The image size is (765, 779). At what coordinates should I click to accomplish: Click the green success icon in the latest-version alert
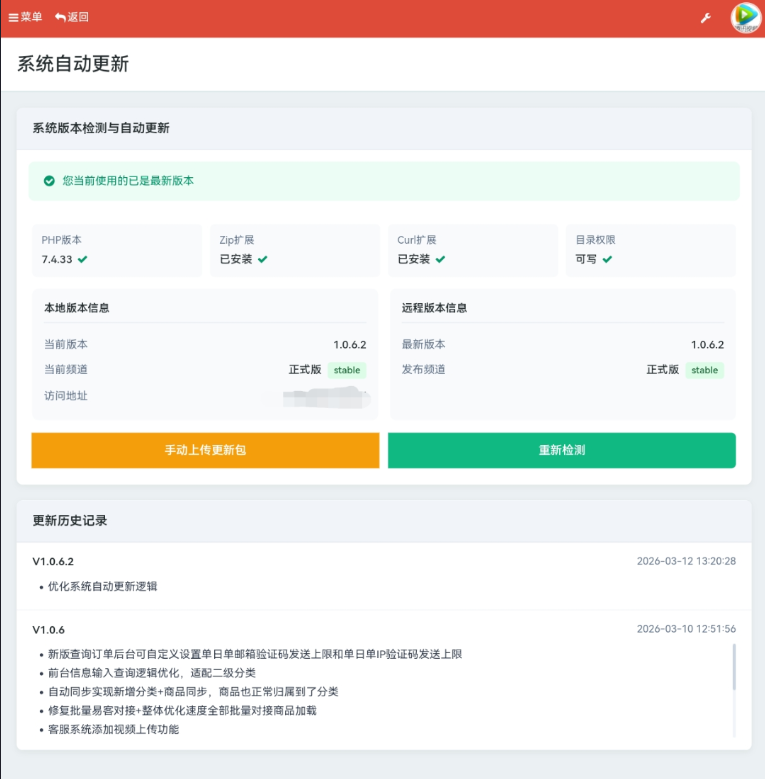click(x=49, y=181)
